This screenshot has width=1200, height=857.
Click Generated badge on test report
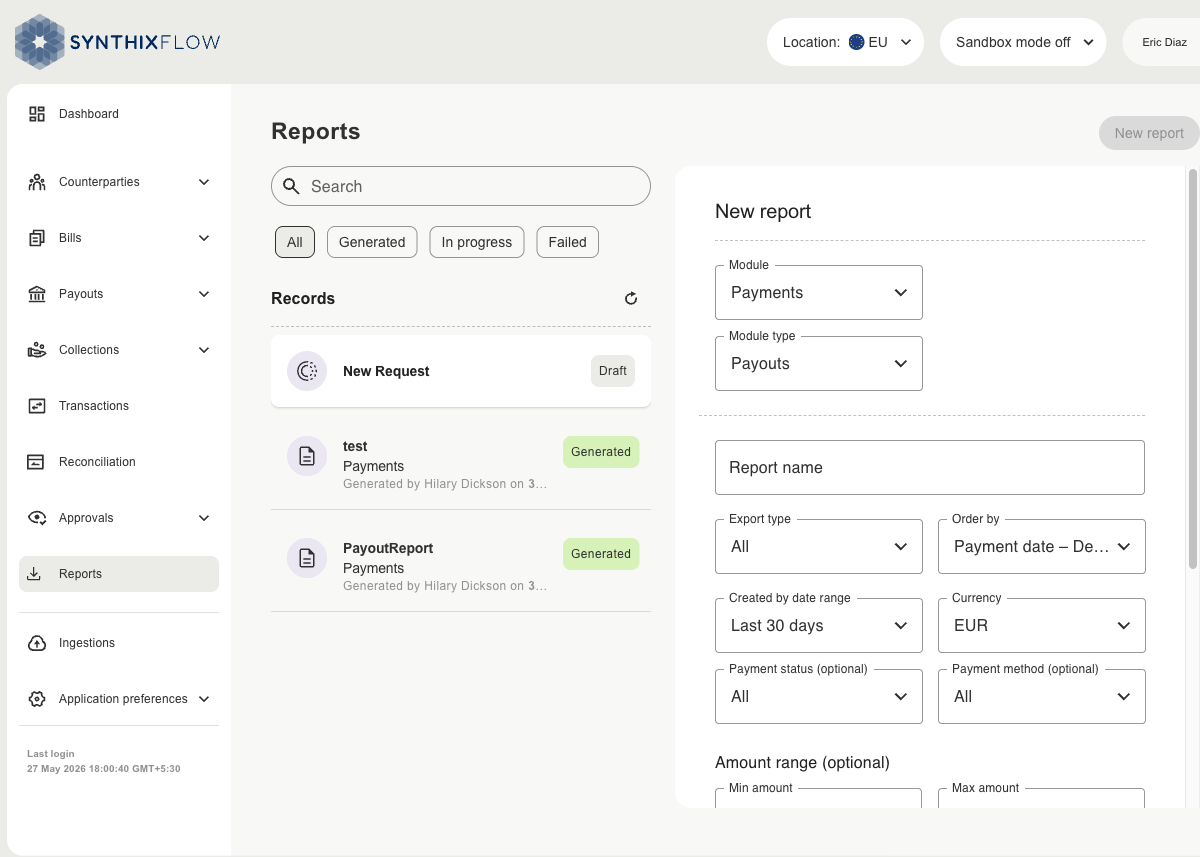tap(601, 452)
